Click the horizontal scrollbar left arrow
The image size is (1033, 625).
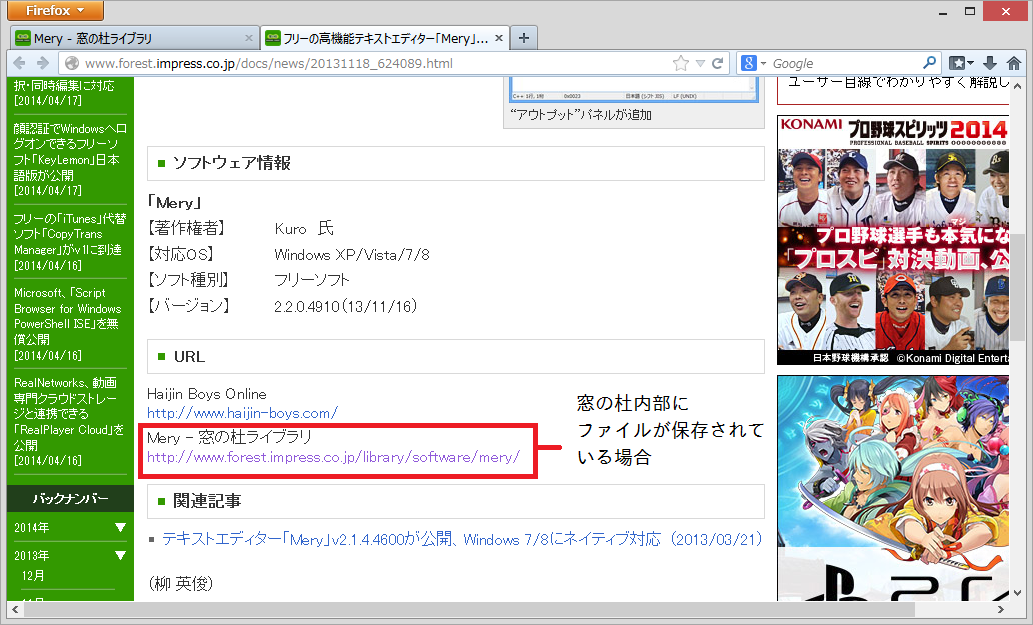tap(14, 609)
